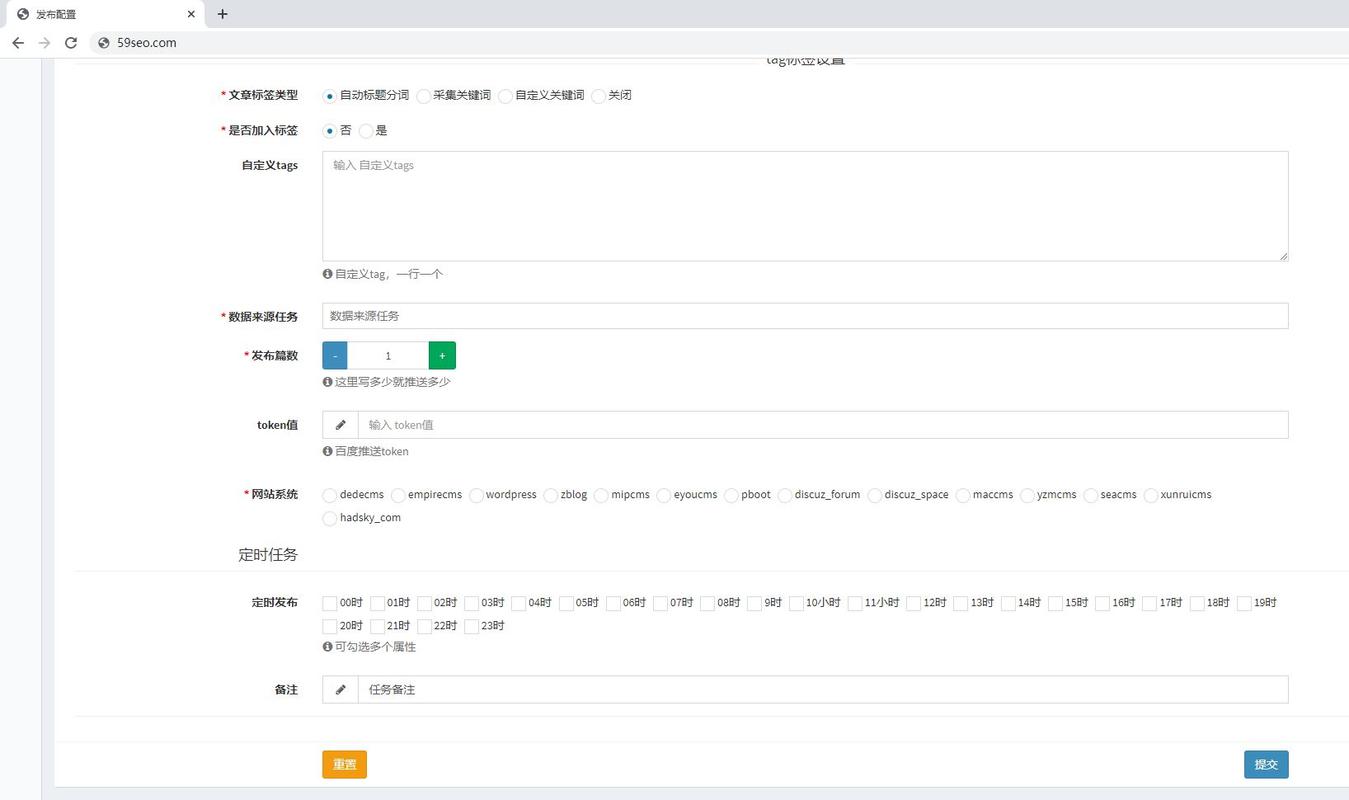This screenshot has height=800, width=1349.
Task: Click the pencil icon beside 备注 field
Action: click(x=340, y=689)
